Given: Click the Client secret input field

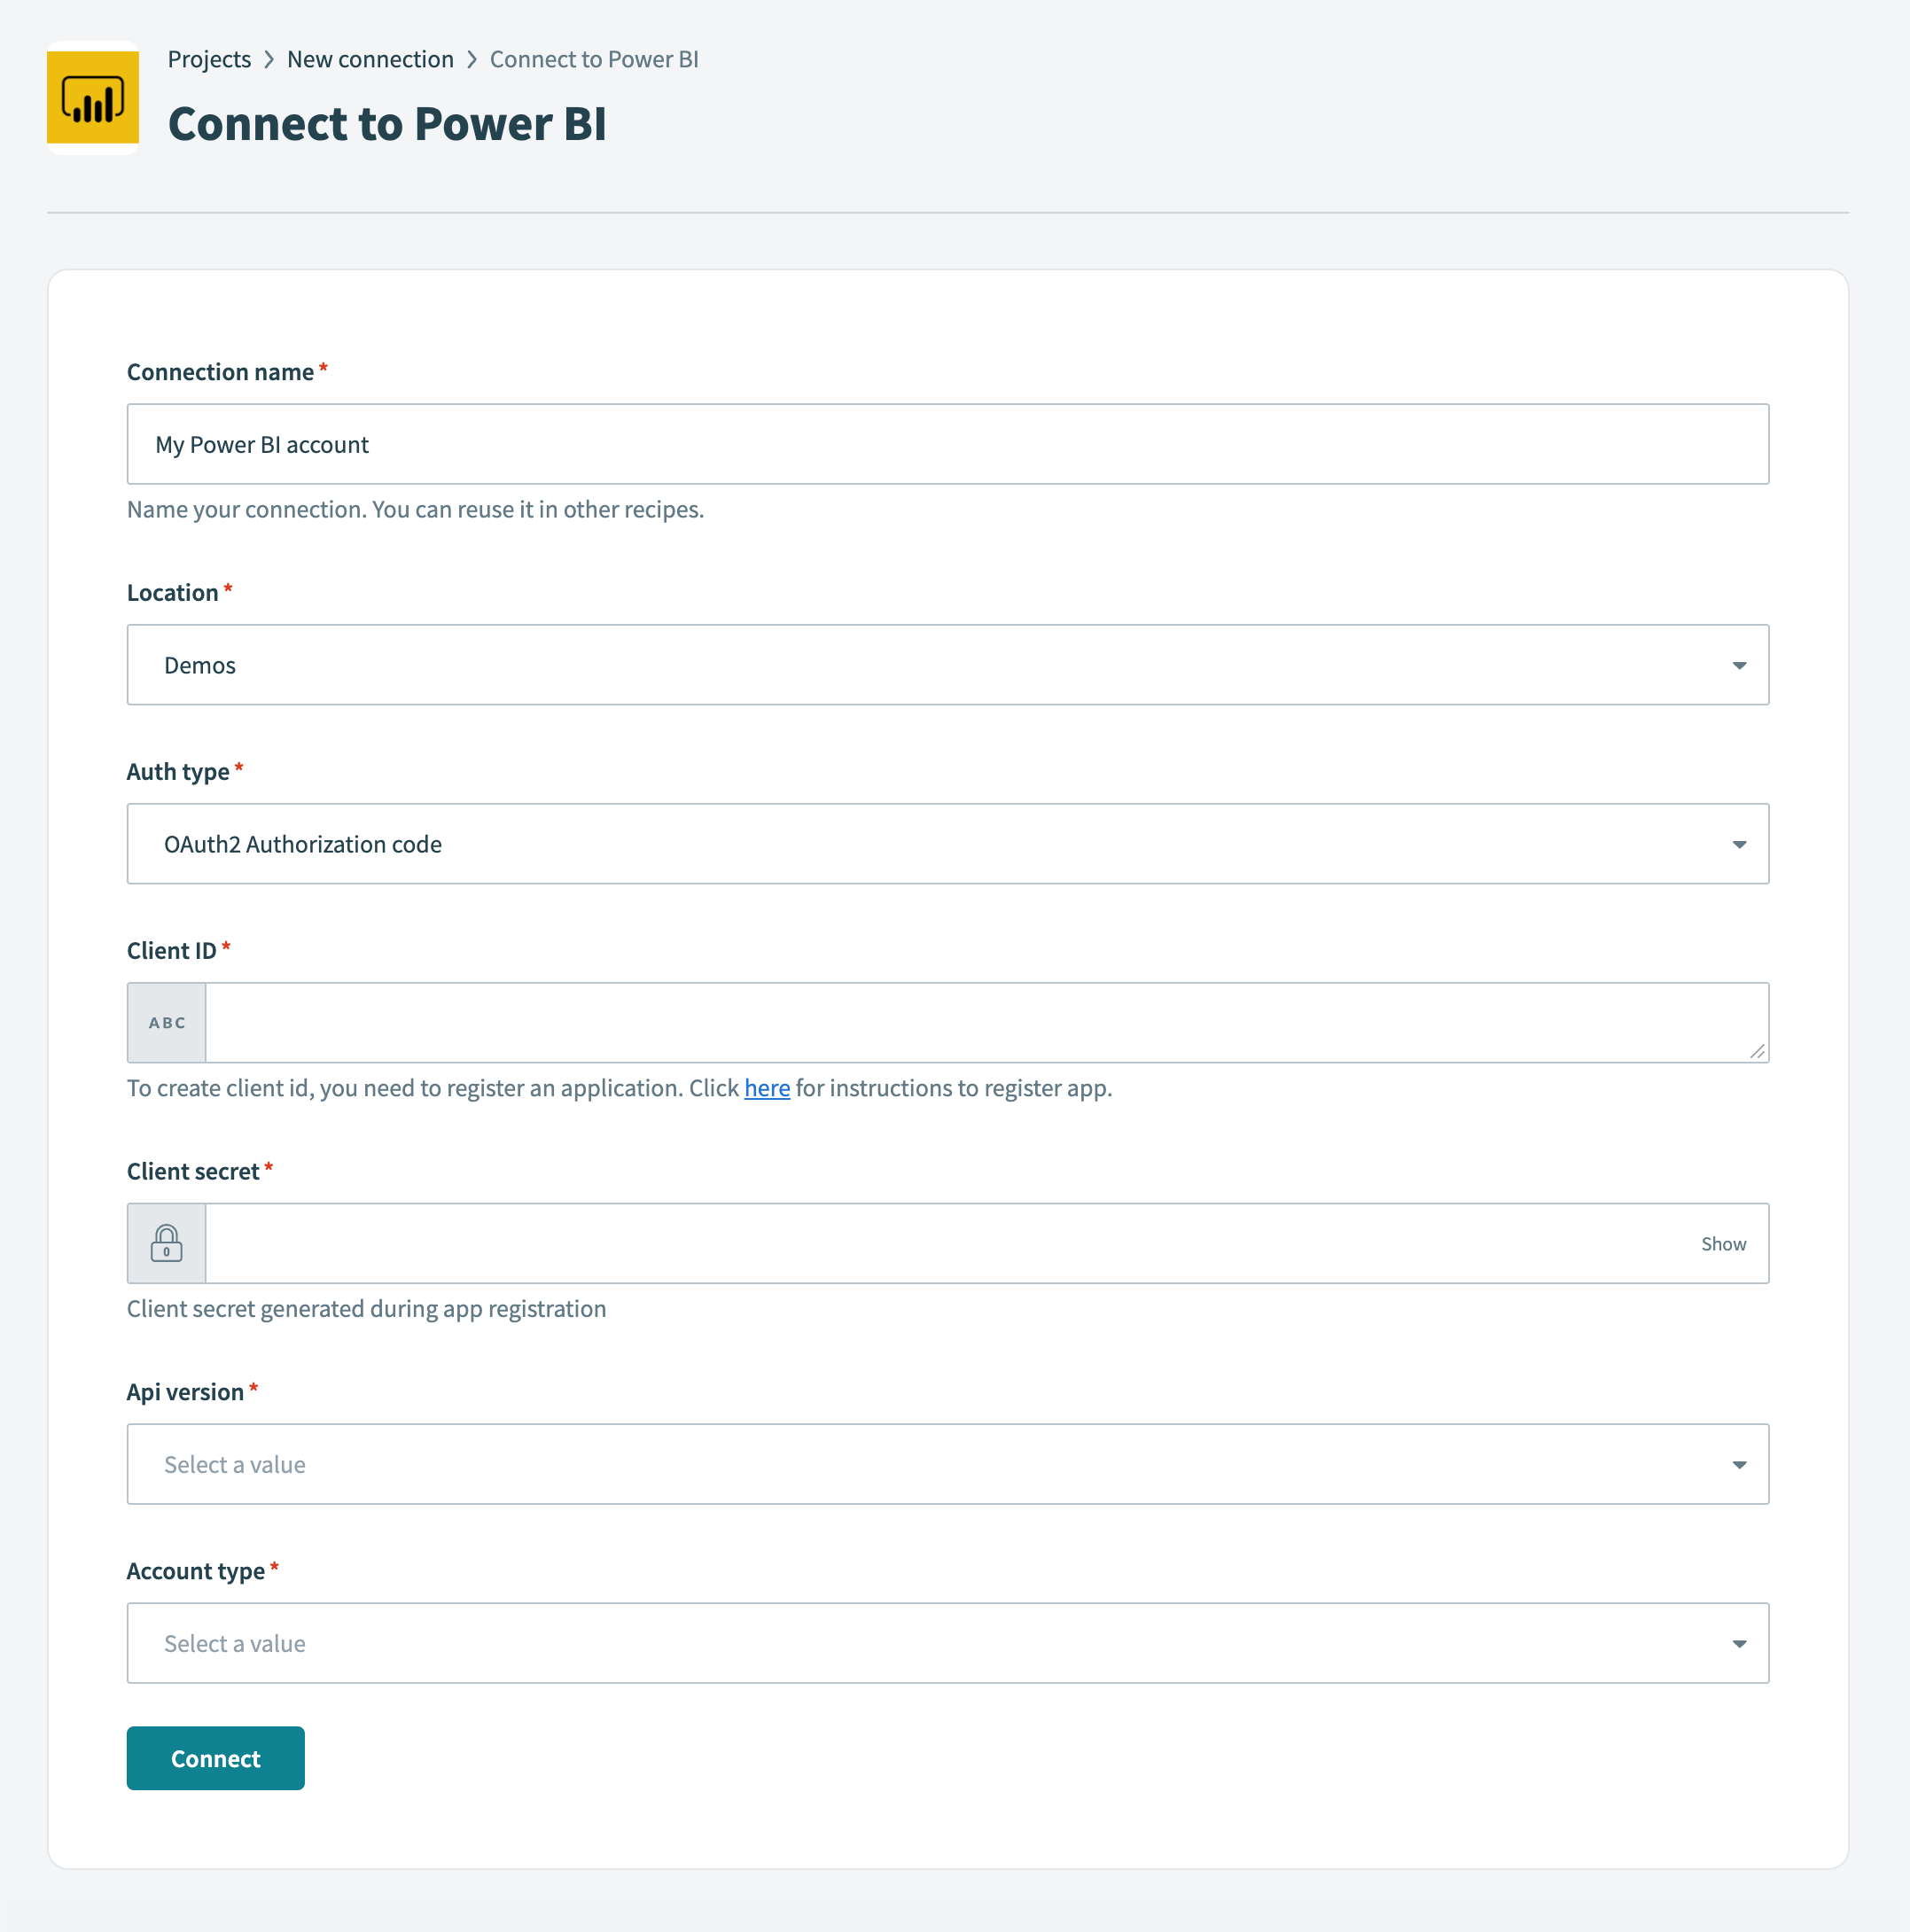Looking at the screenshot, I should (900, 1243).
